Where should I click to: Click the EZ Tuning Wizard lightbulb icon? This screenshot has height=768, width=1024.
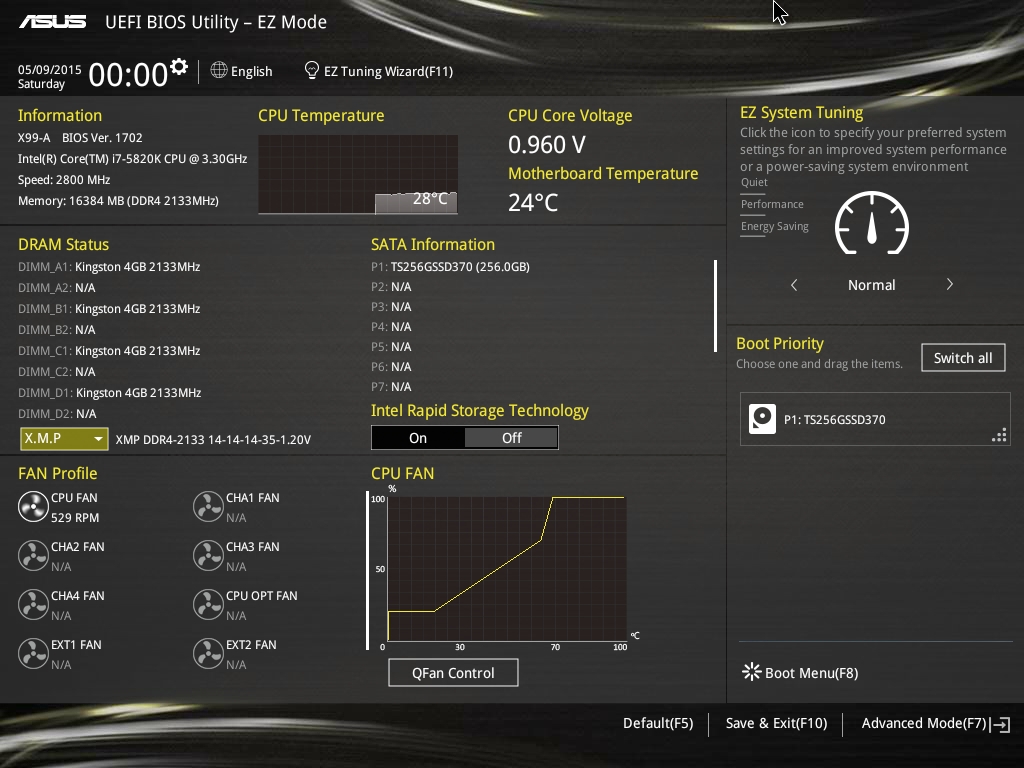312,70
